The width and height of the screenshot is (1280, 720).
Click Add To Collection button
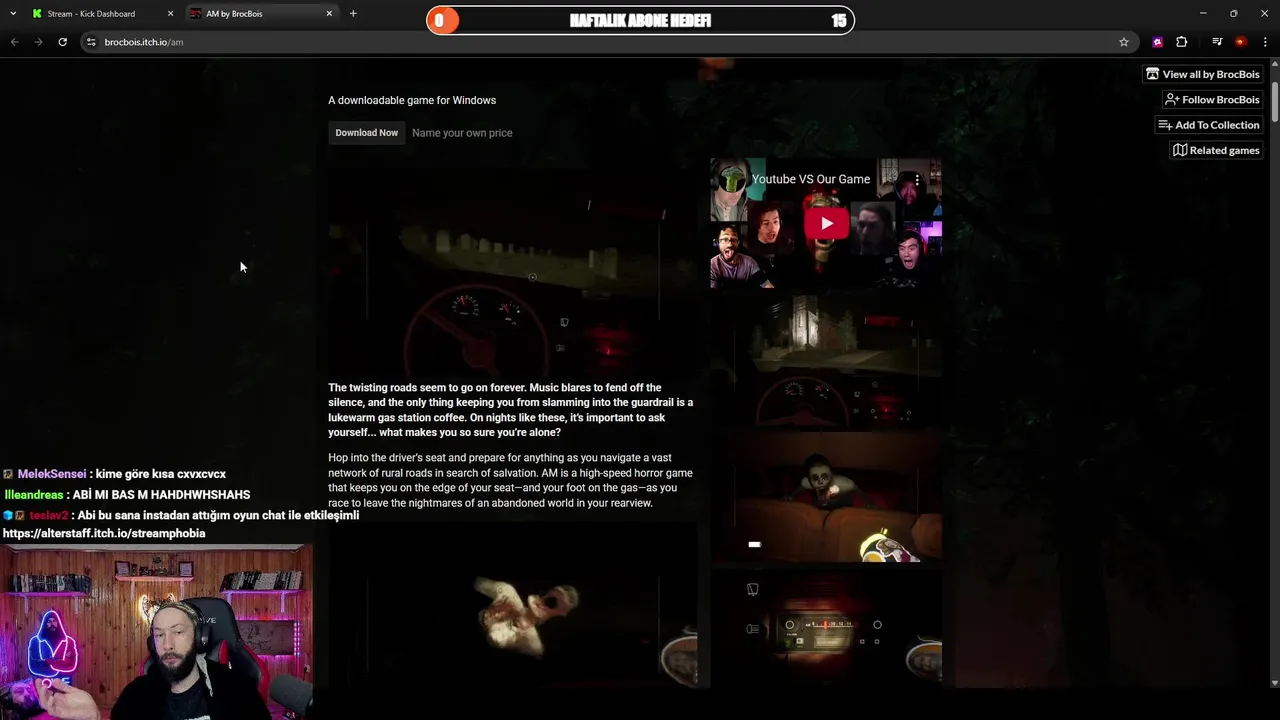[x=1208, y=125]
